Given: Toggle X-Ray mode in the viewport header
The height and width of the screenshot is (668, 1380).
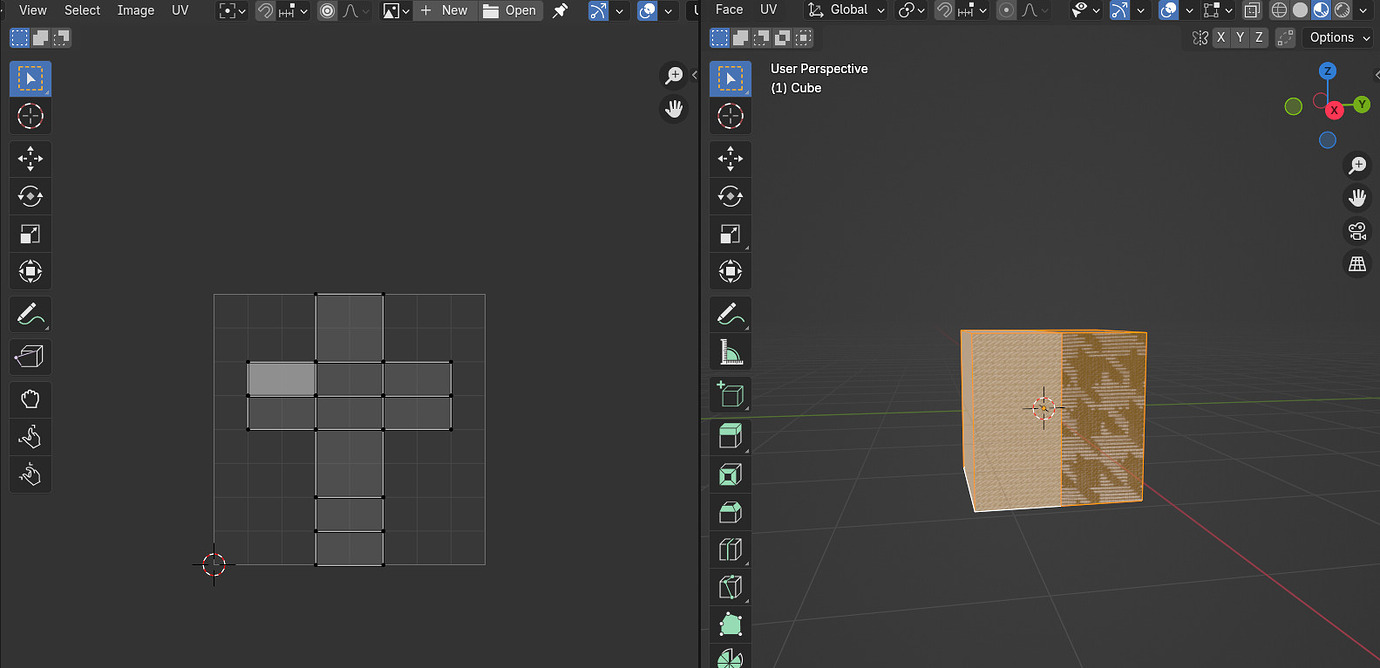Looking at the screenshot, I should [x=1251, y=10].
